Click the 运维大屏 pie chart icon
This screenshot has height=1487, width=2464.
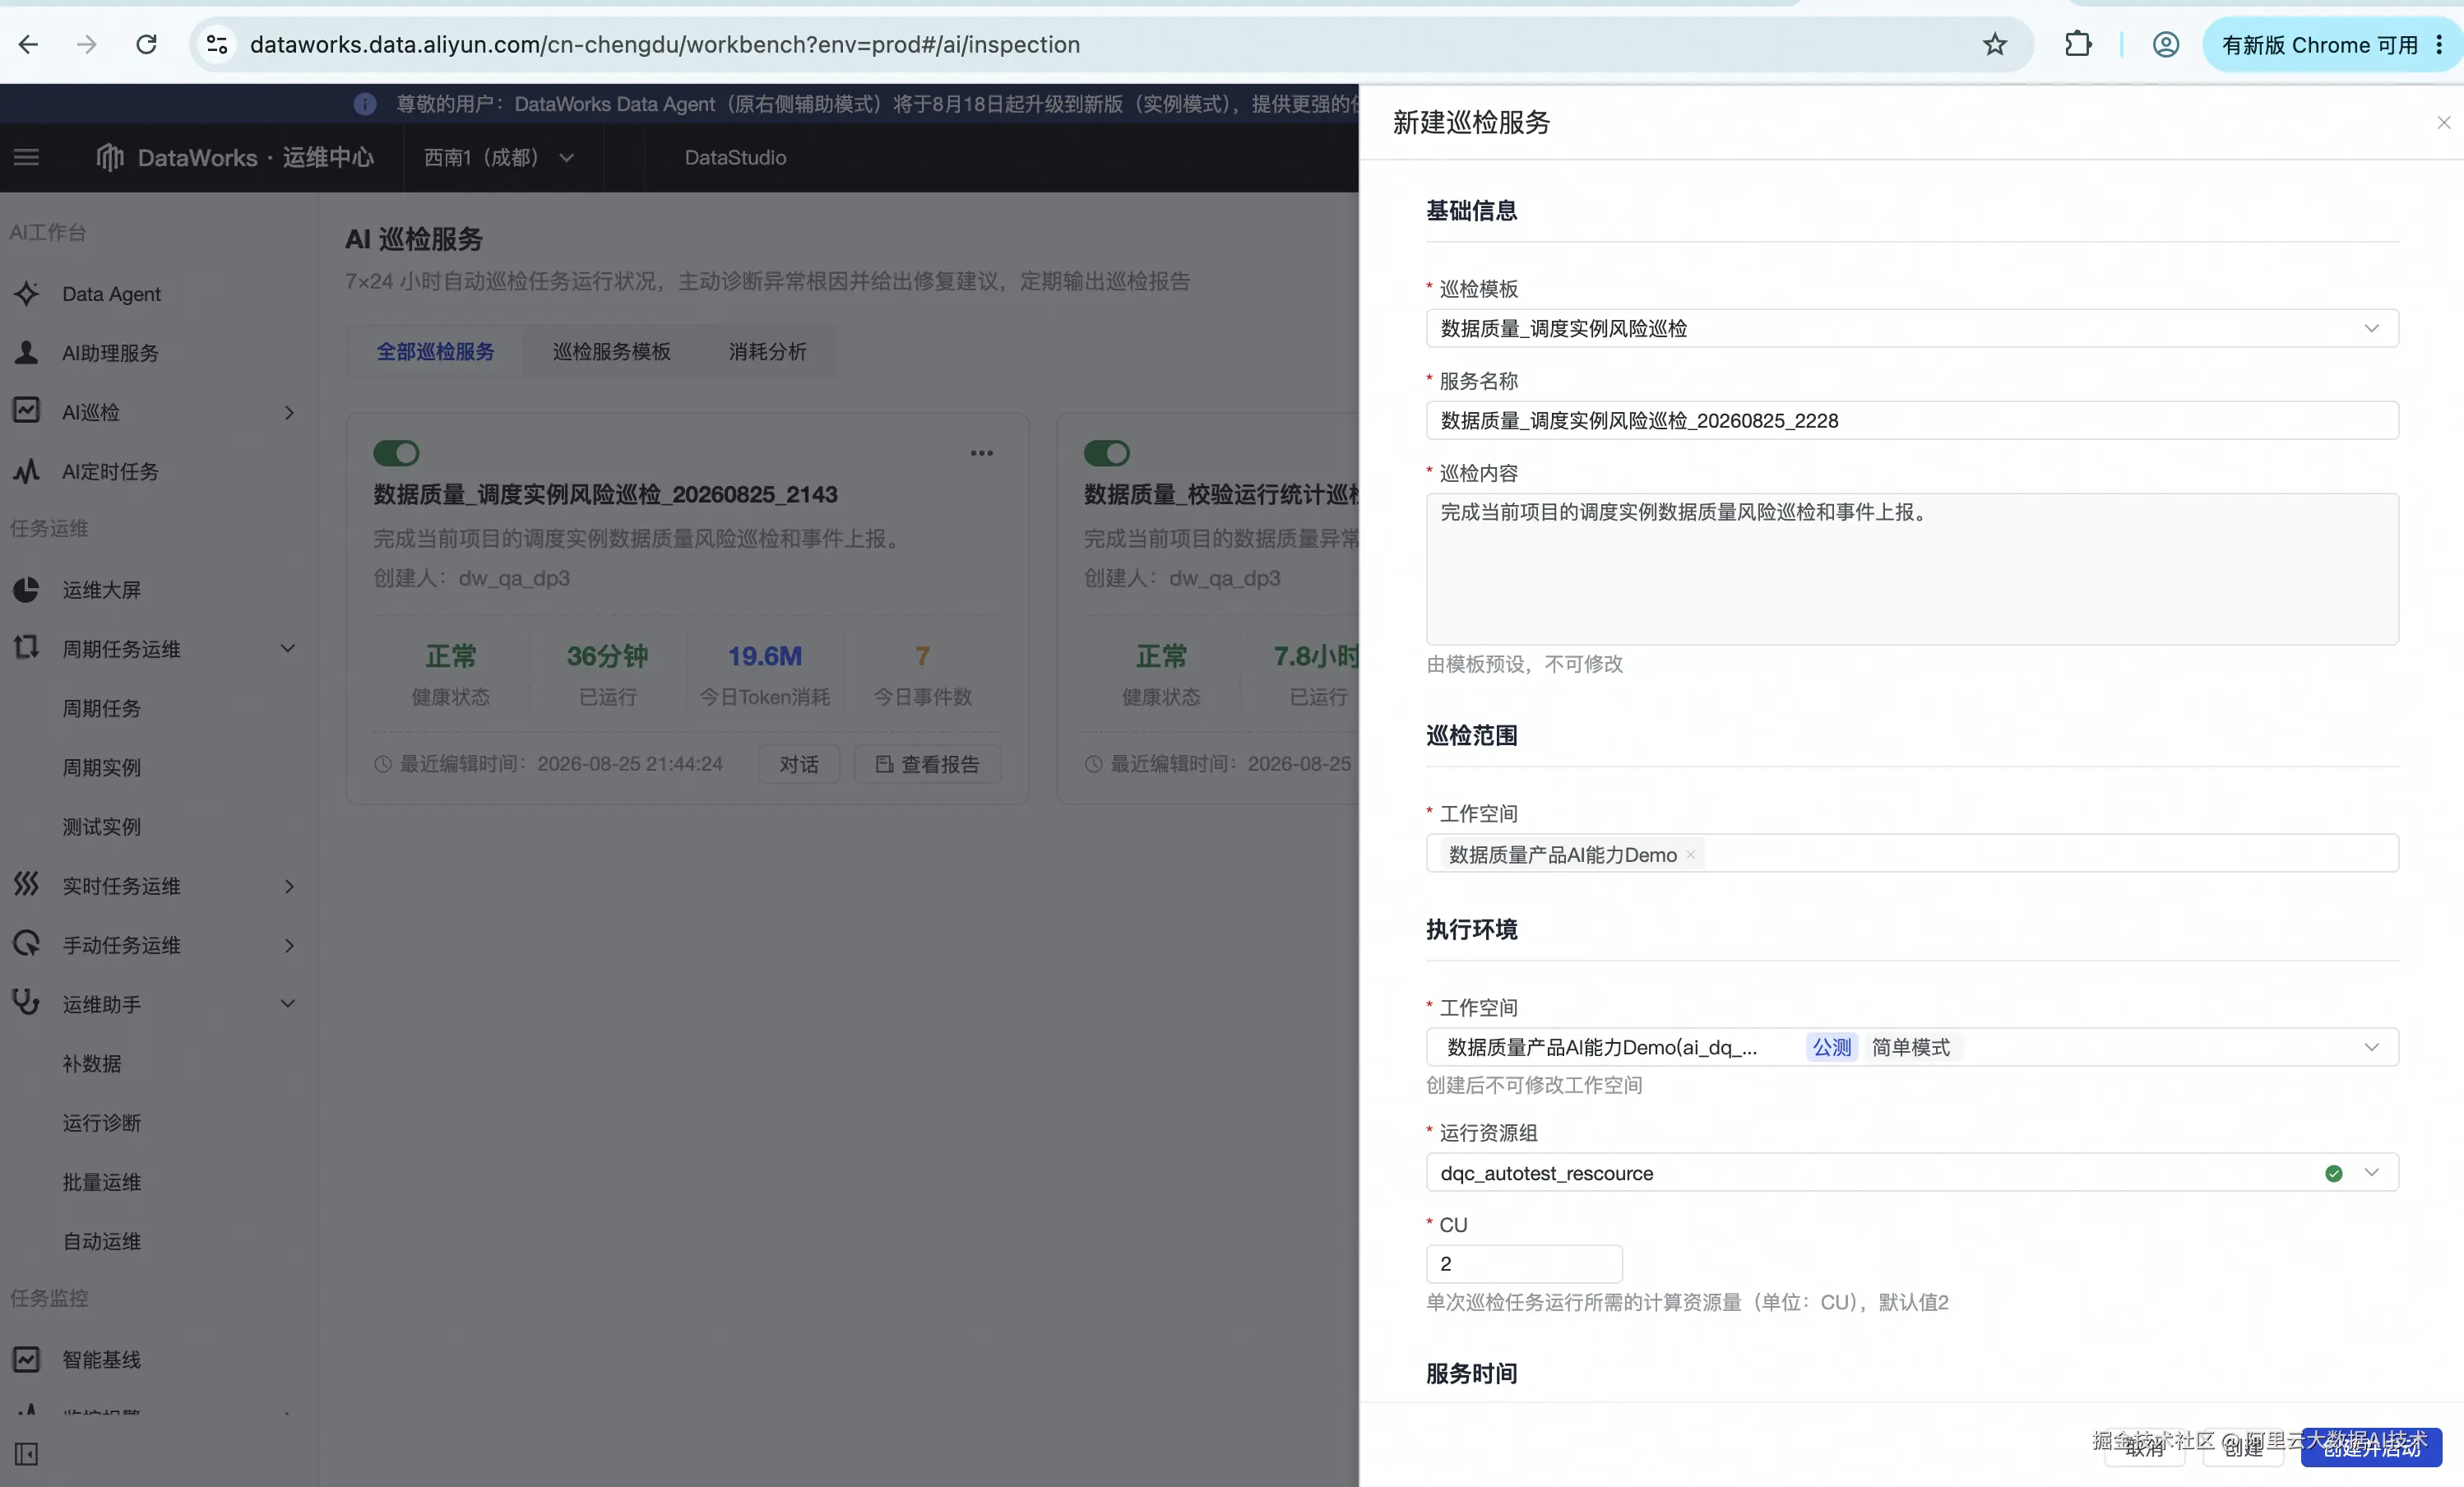tap(27, 589)
